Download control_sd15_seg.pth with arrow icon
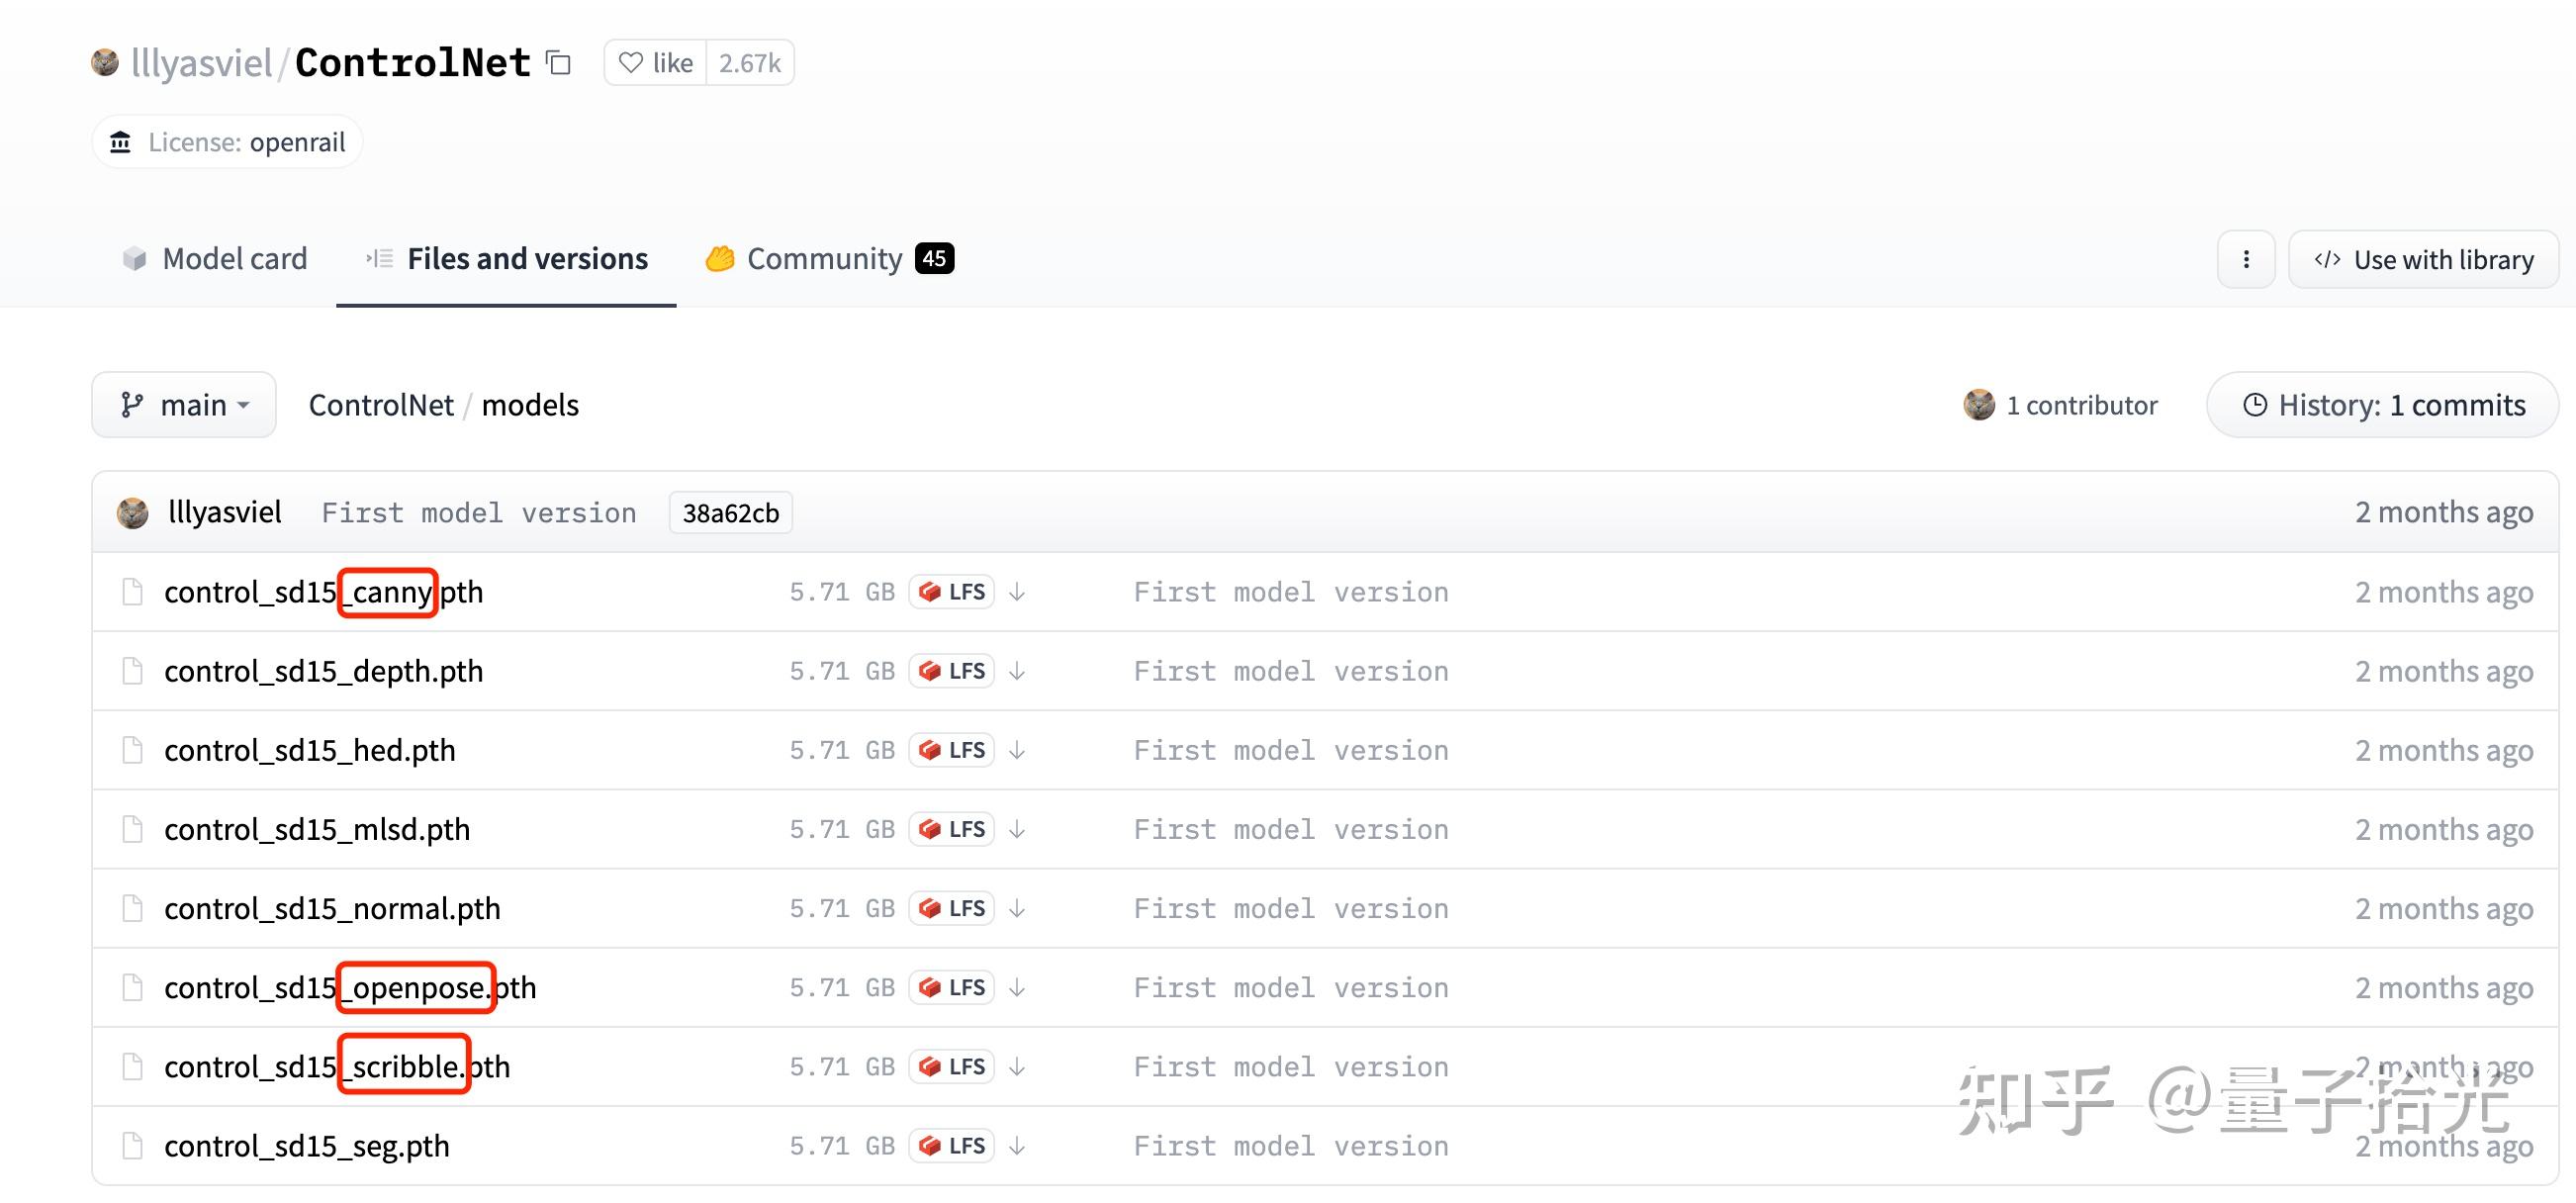Image resolution: width=2576 pixels, height=1203 pixels. coord(1017,1146)
